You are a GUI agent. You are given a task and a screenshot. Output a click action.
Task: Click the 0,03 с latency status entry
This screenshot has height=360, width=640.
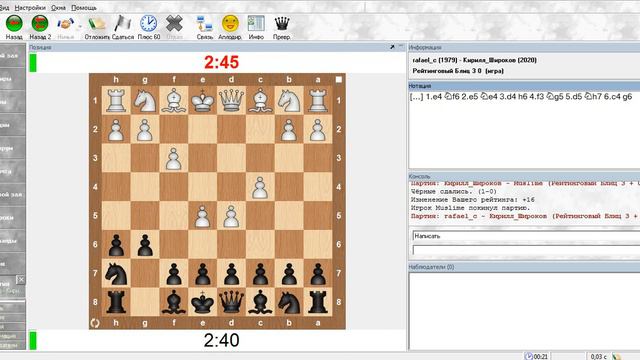[598, 357]
